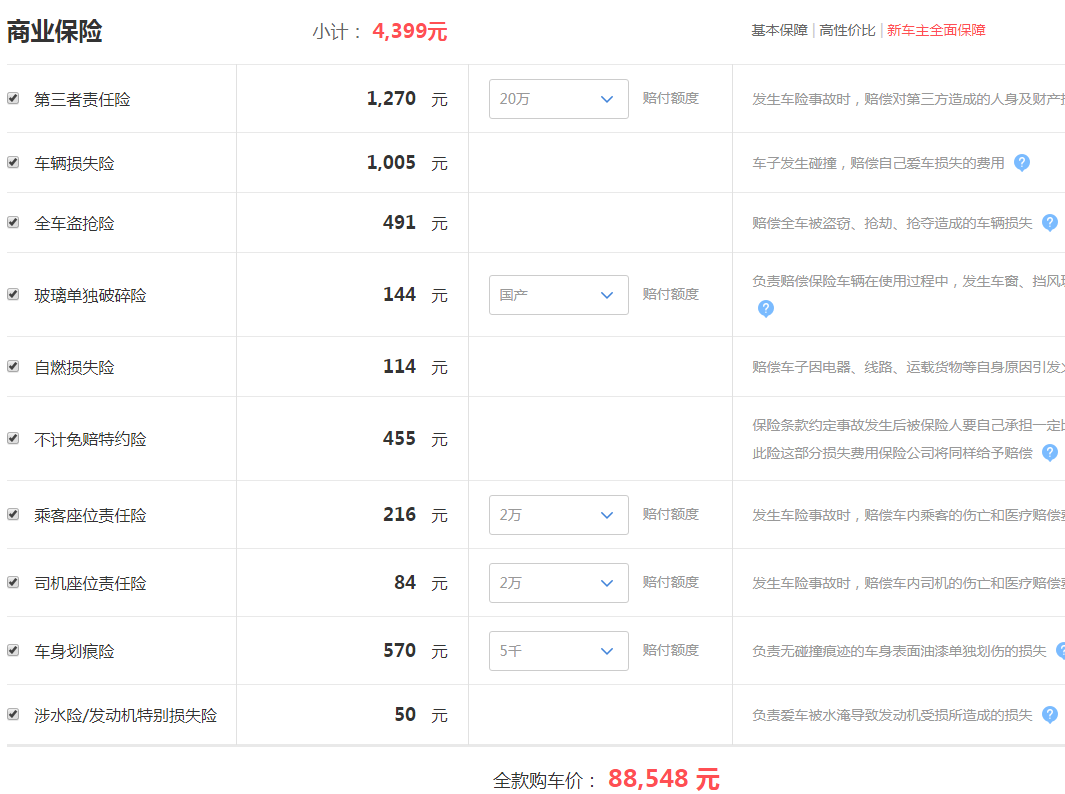Disable 自燃损失险 checkbox
This screenshot has height=794, width=1065.
click(13, 366)
